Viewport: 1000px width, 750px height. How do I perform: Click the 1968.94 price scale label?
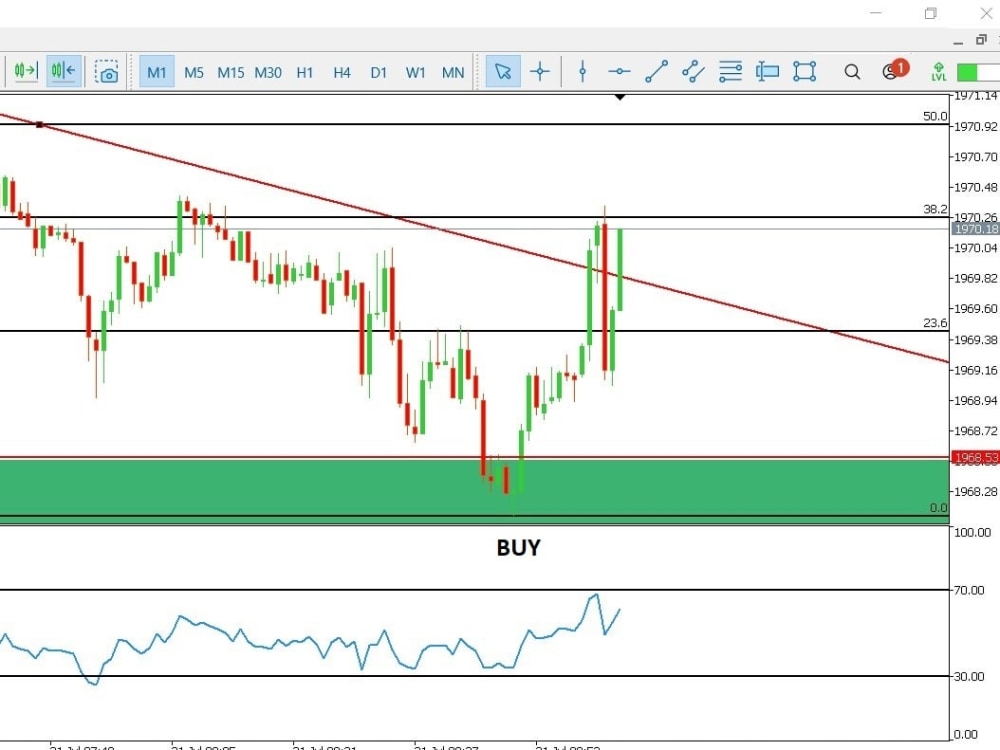click(x=975, y=401)
